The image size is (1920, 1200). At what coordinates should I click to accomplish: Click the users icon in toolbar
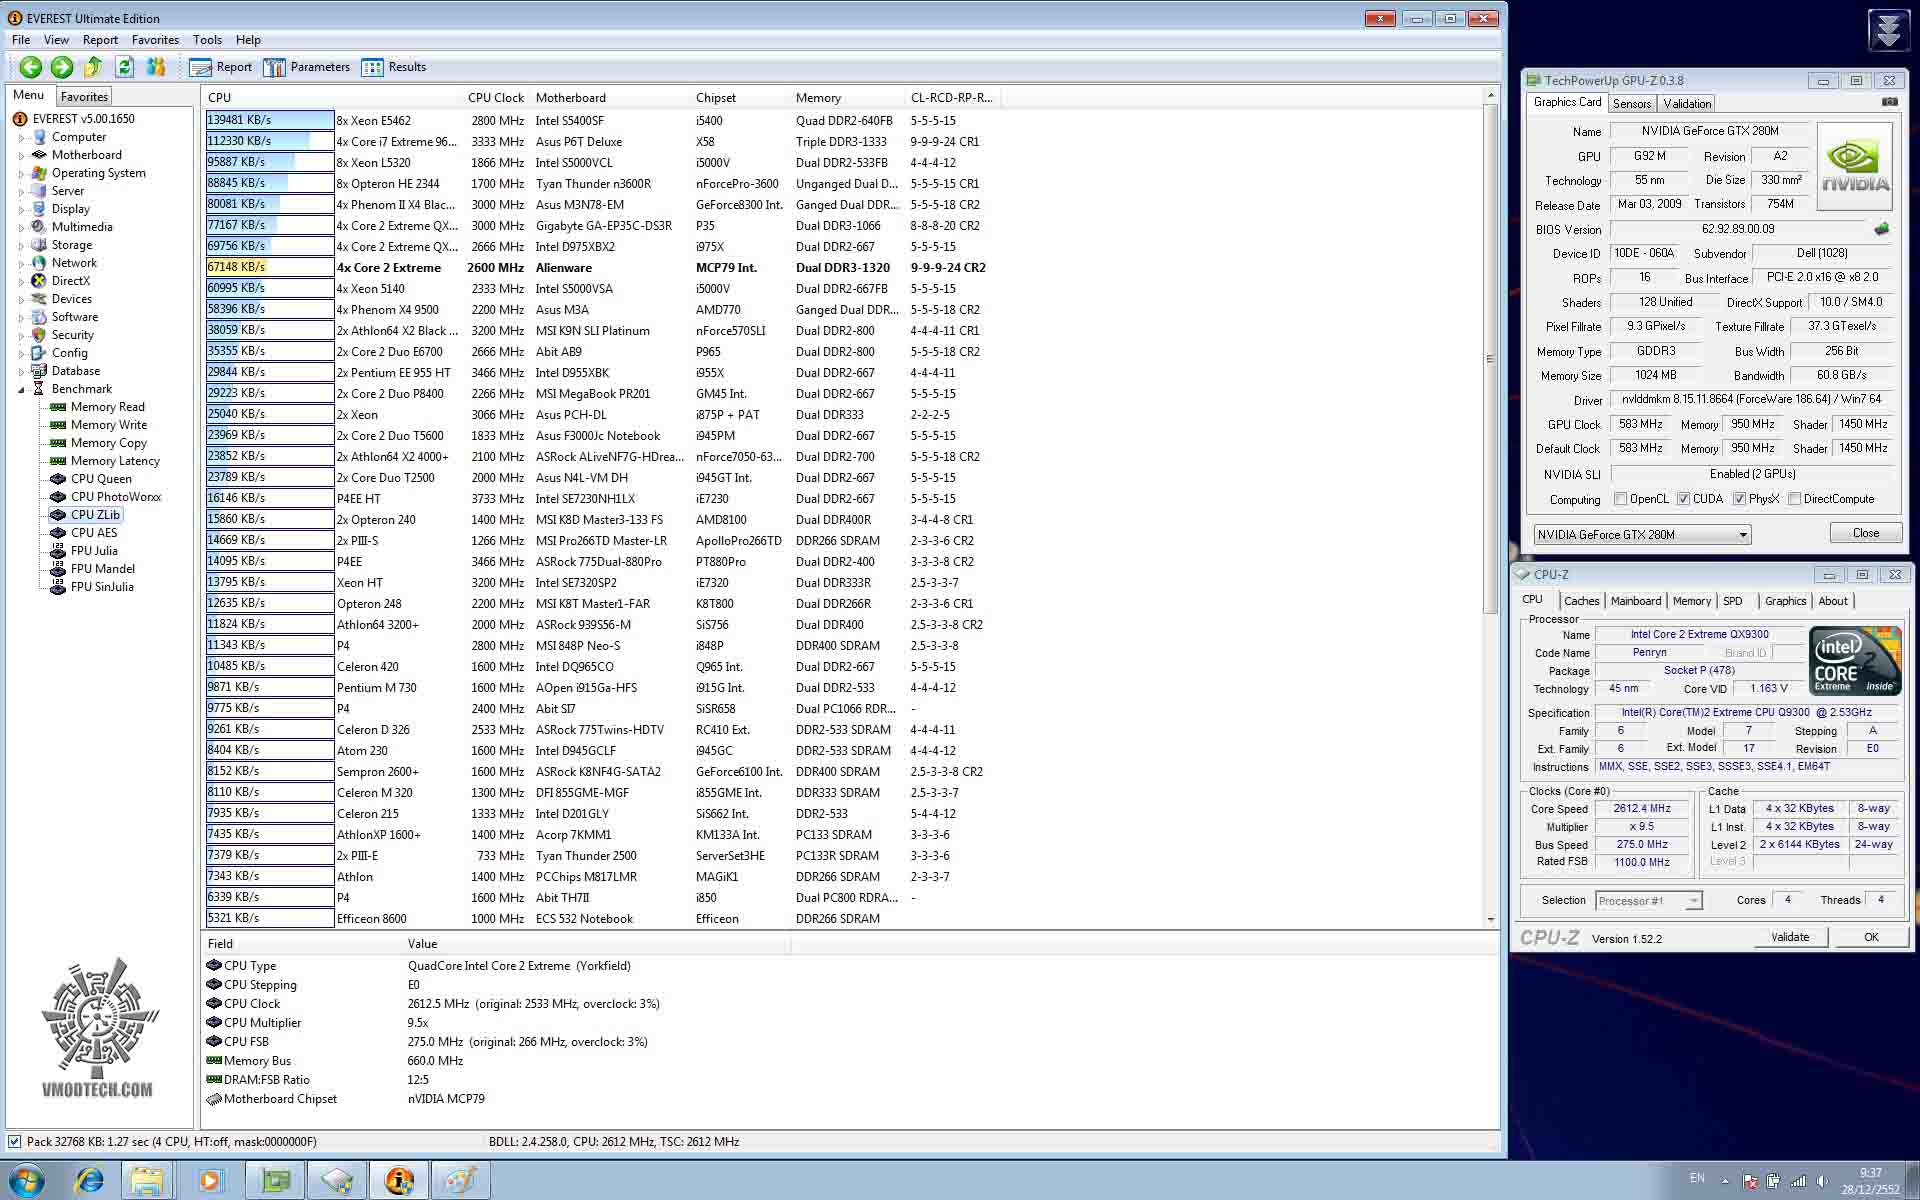click(x=156, y=67)
